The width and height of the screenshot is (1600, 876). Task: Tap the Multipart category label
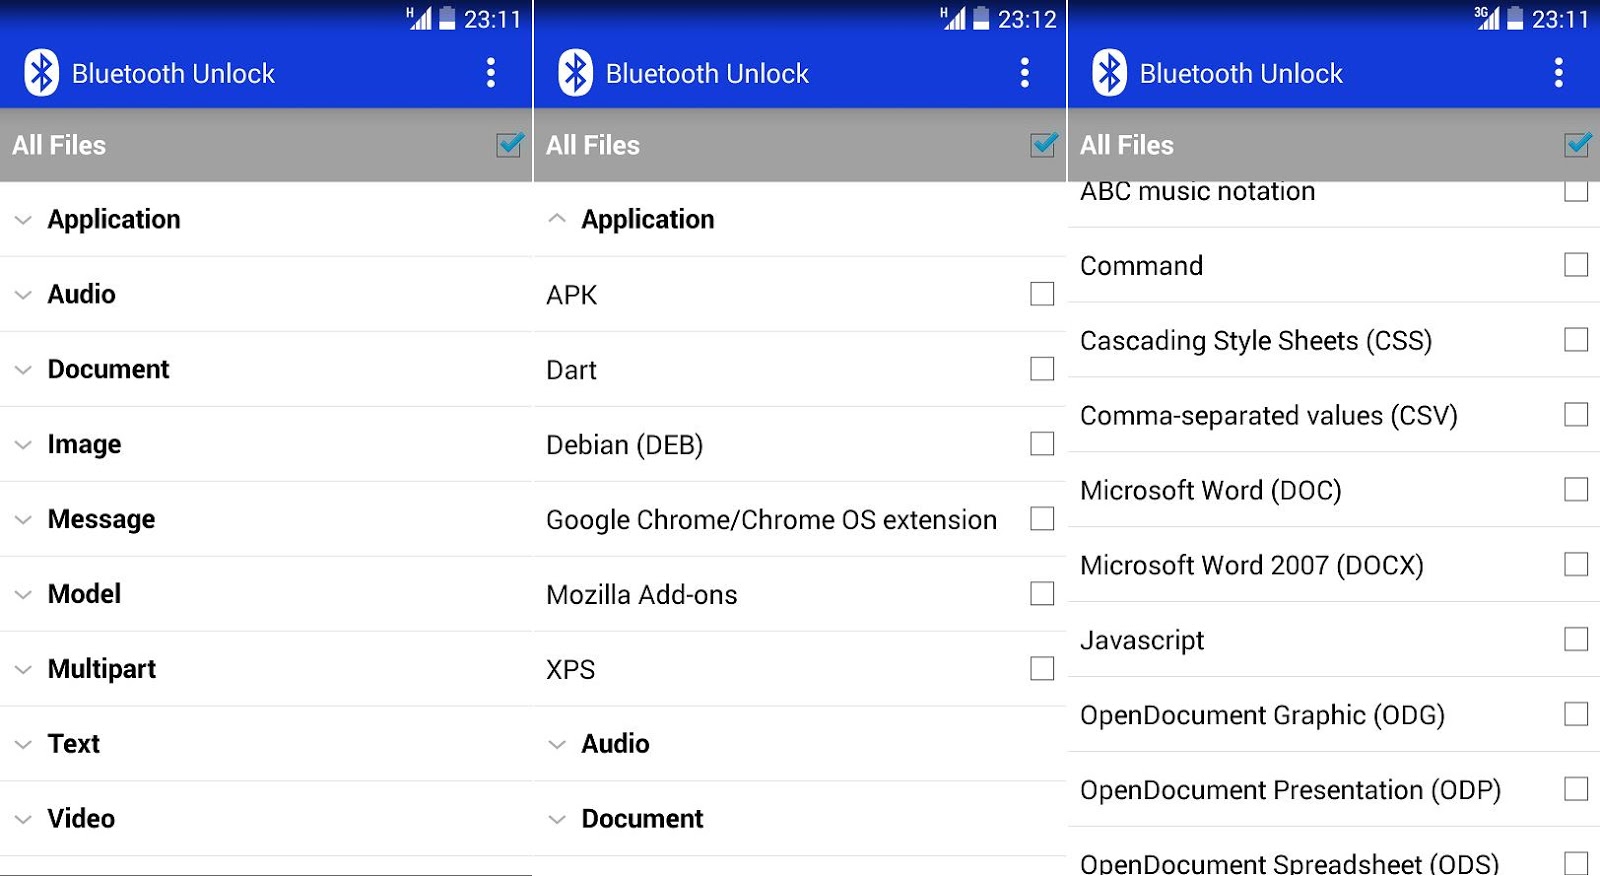(x=102, y=669)
